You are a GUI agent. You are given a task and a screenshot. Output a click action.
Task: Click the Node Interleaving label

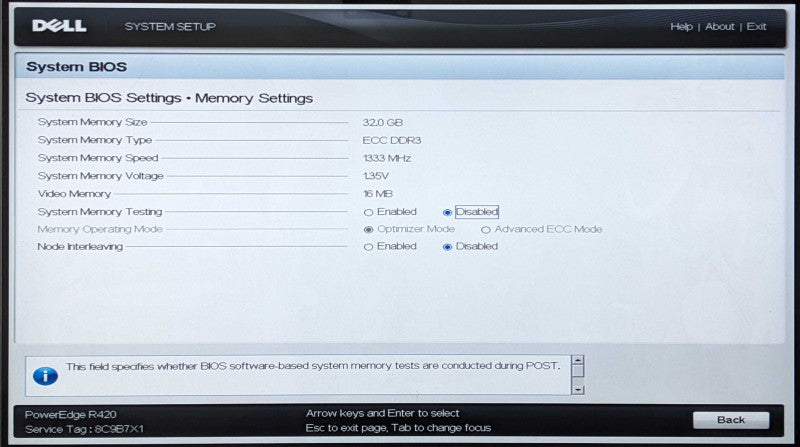click(80, 246)
